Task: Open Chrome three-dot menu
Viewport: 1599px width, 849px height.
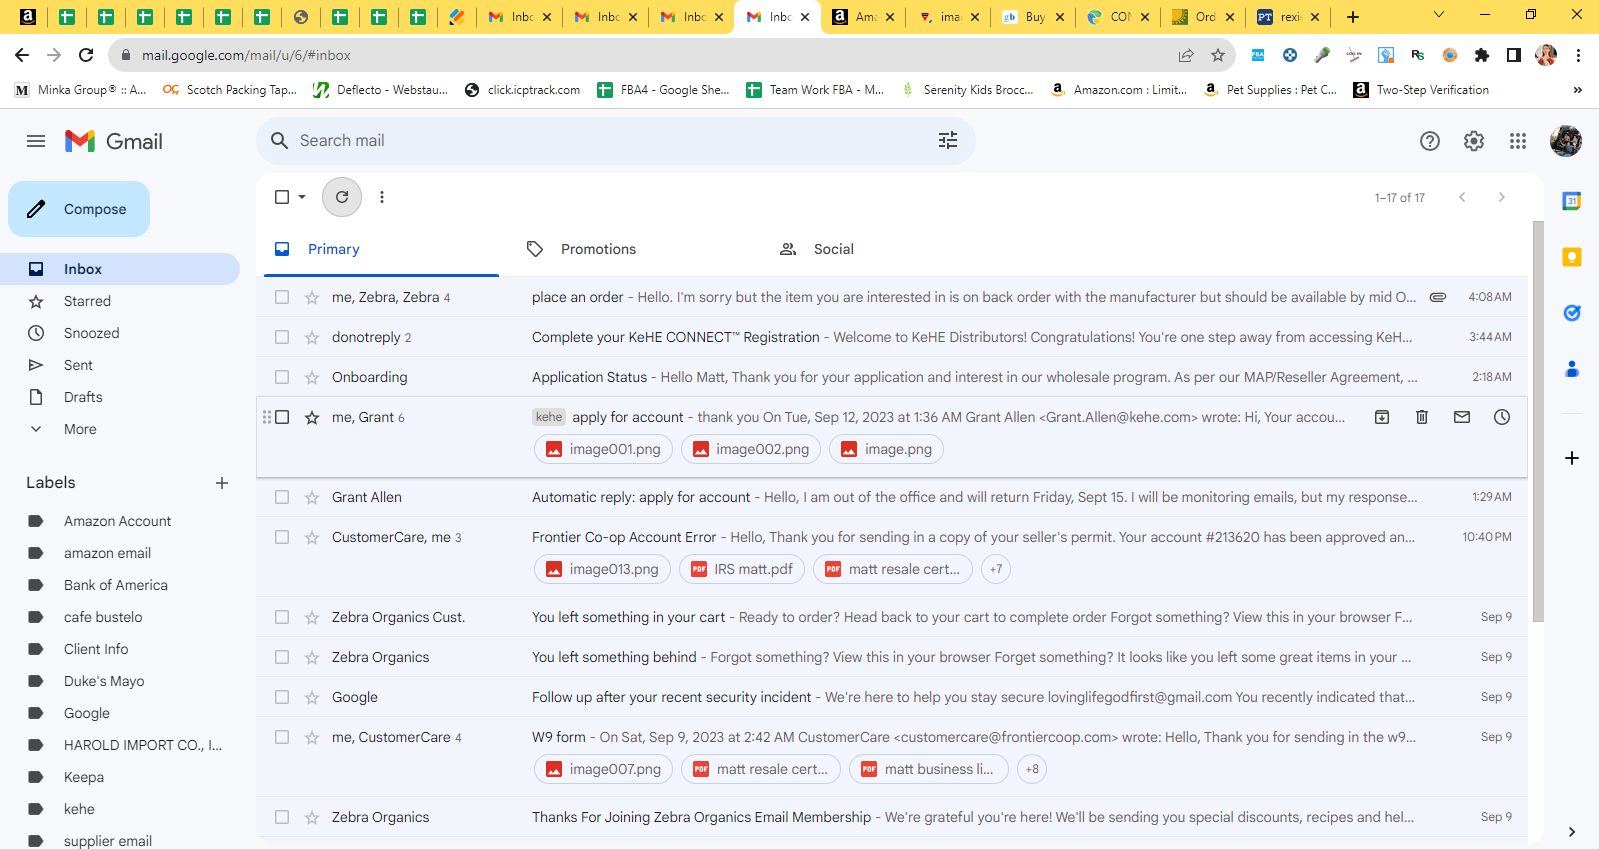Action: pyautogui.click(x=1578, y=55)
